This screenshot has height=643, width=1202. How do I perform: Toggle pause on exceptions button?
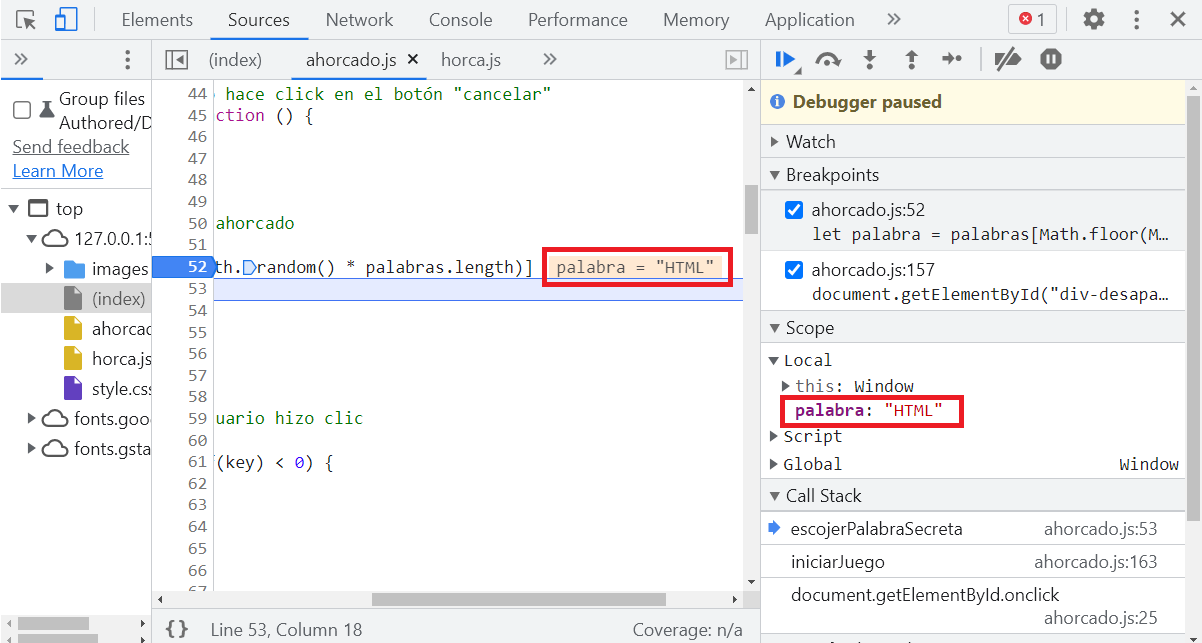point(1050,60)
